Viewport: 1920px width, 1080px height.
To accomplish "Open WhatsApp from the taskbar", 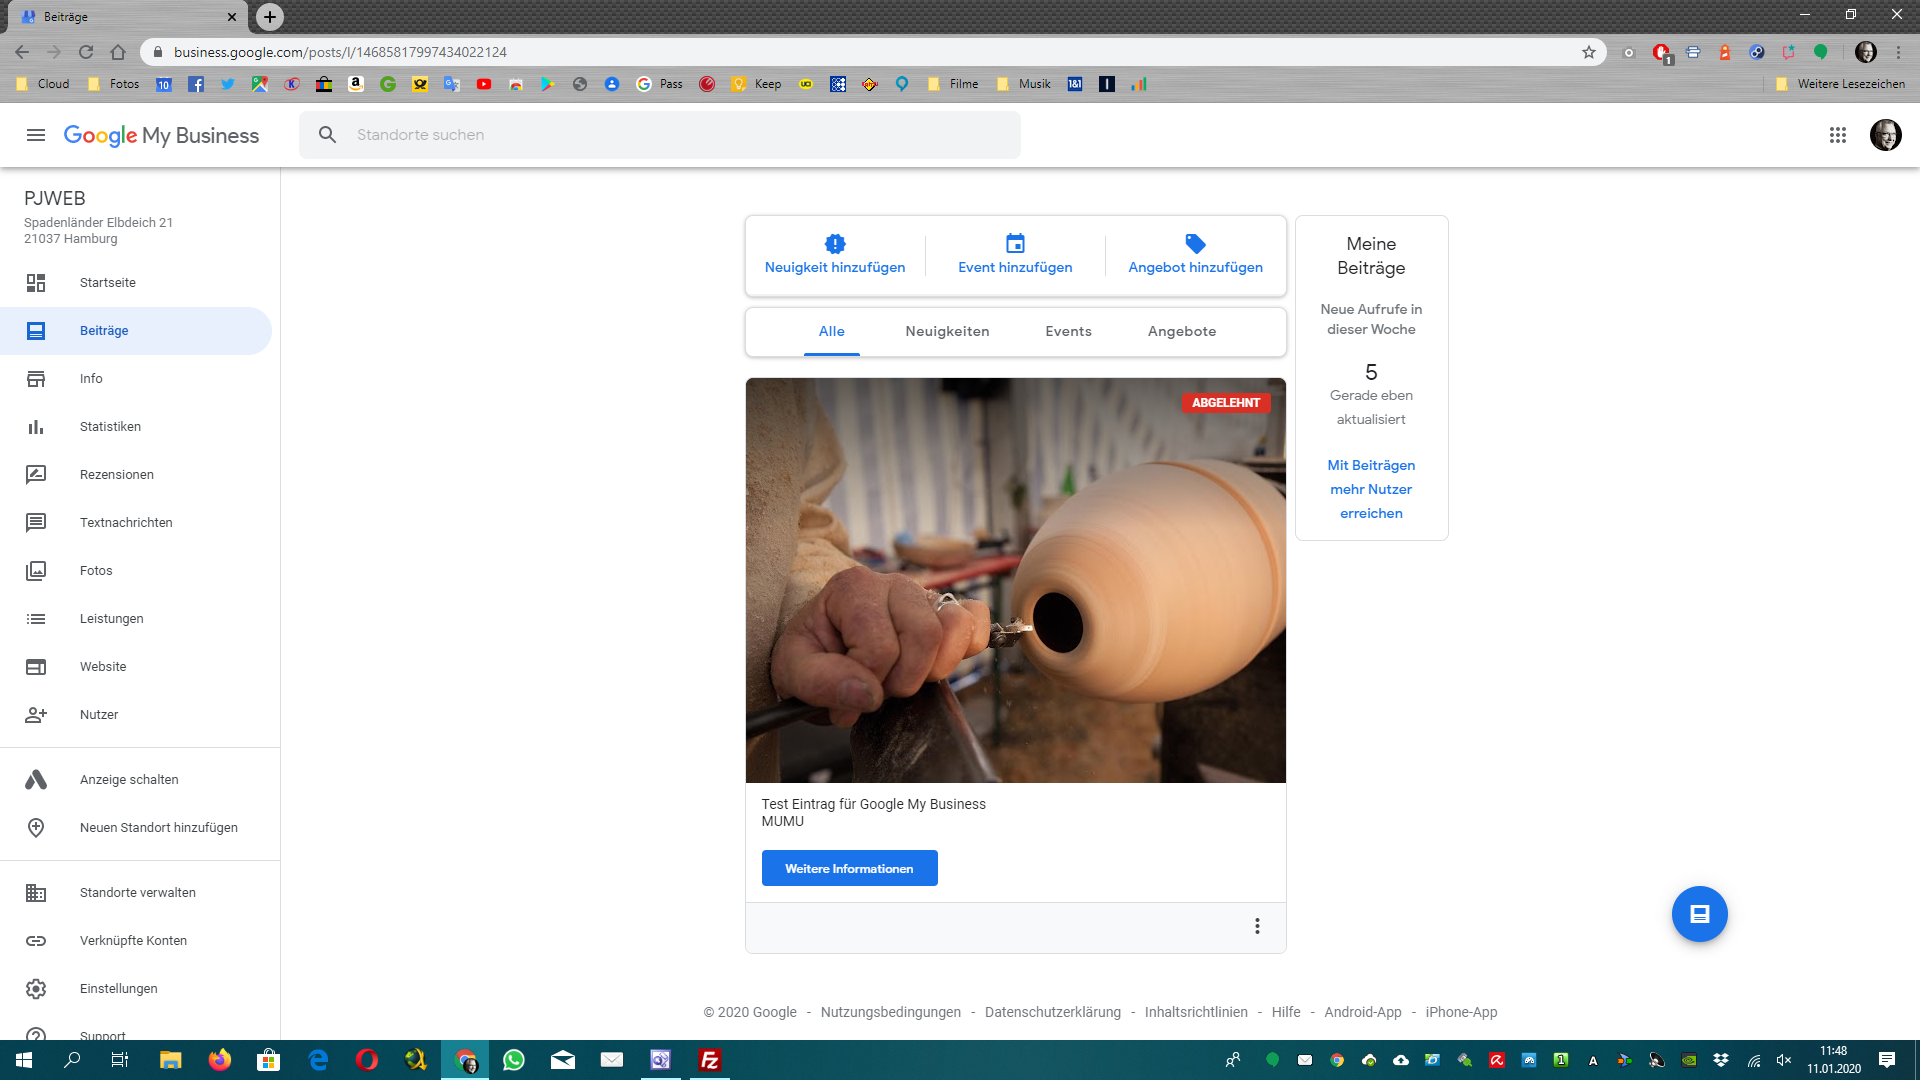I will [514, 1060].
